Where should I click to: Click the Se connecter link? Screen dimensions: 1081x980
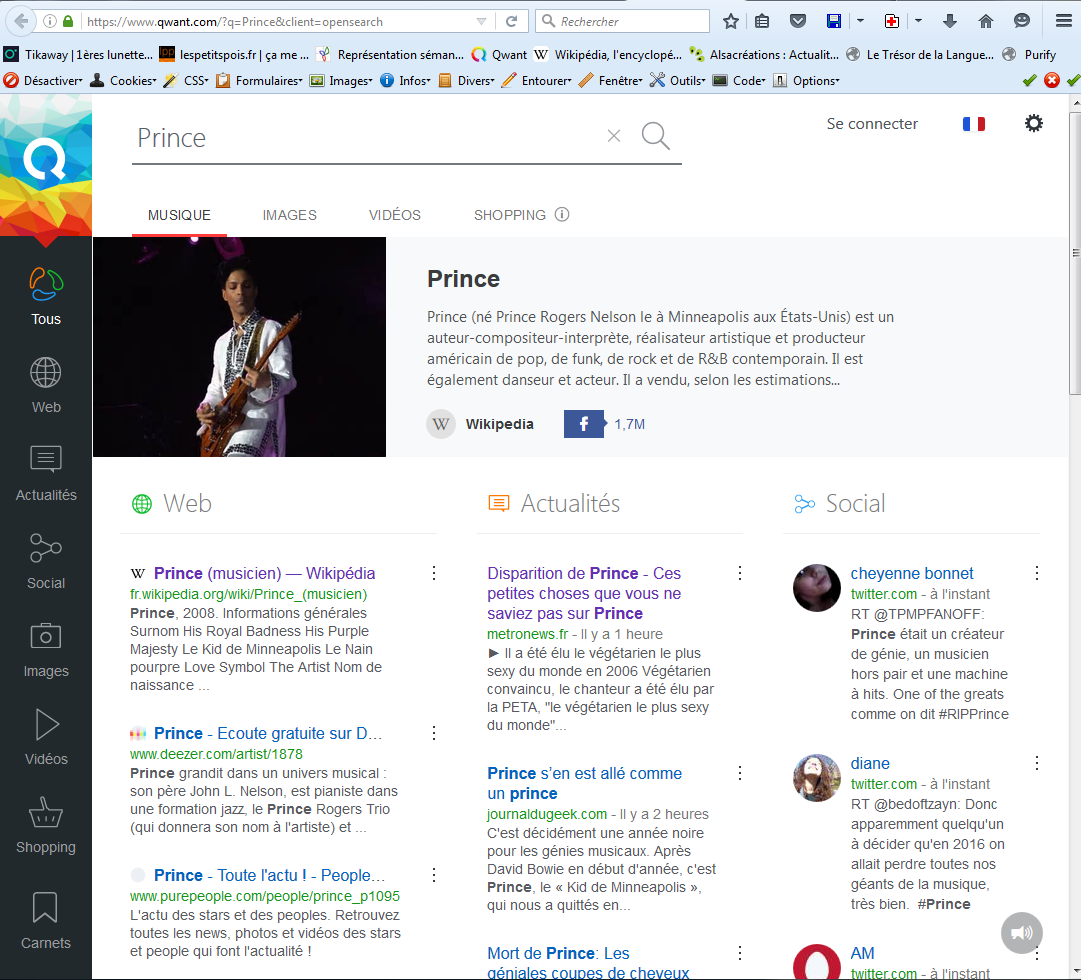tap(872, 124)
